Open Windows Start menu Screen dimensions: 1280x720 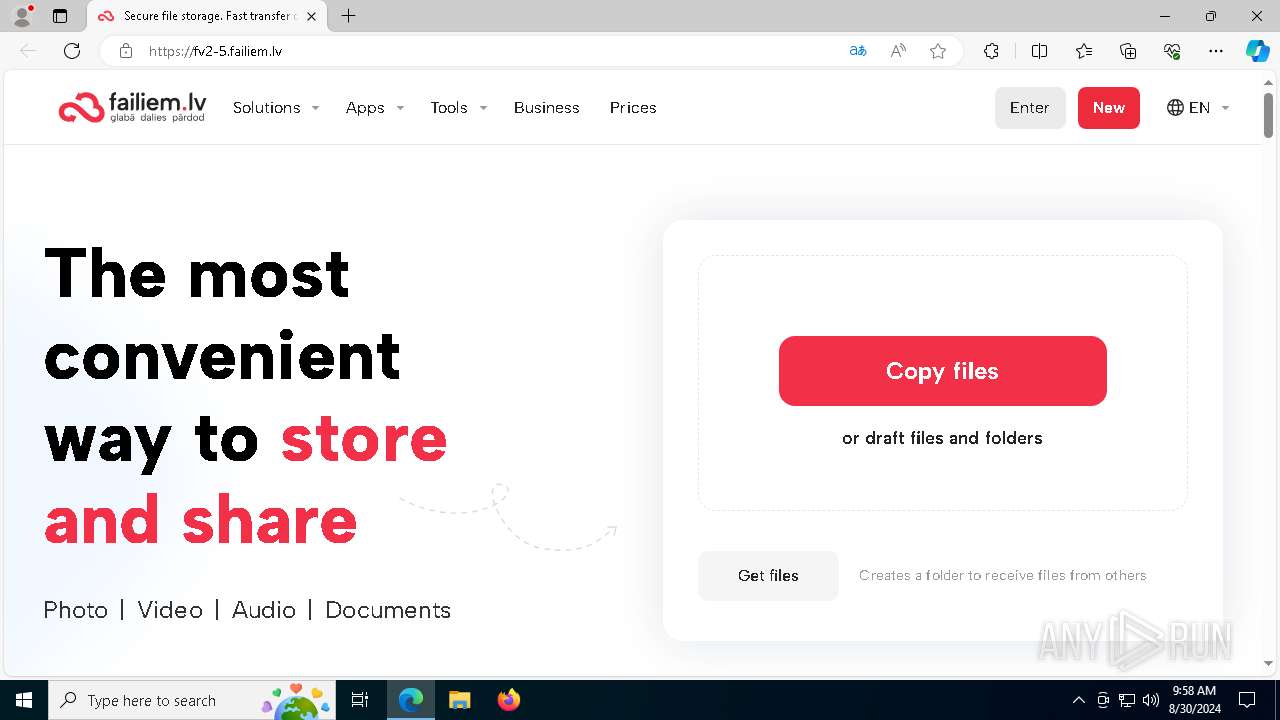point(24,700)
